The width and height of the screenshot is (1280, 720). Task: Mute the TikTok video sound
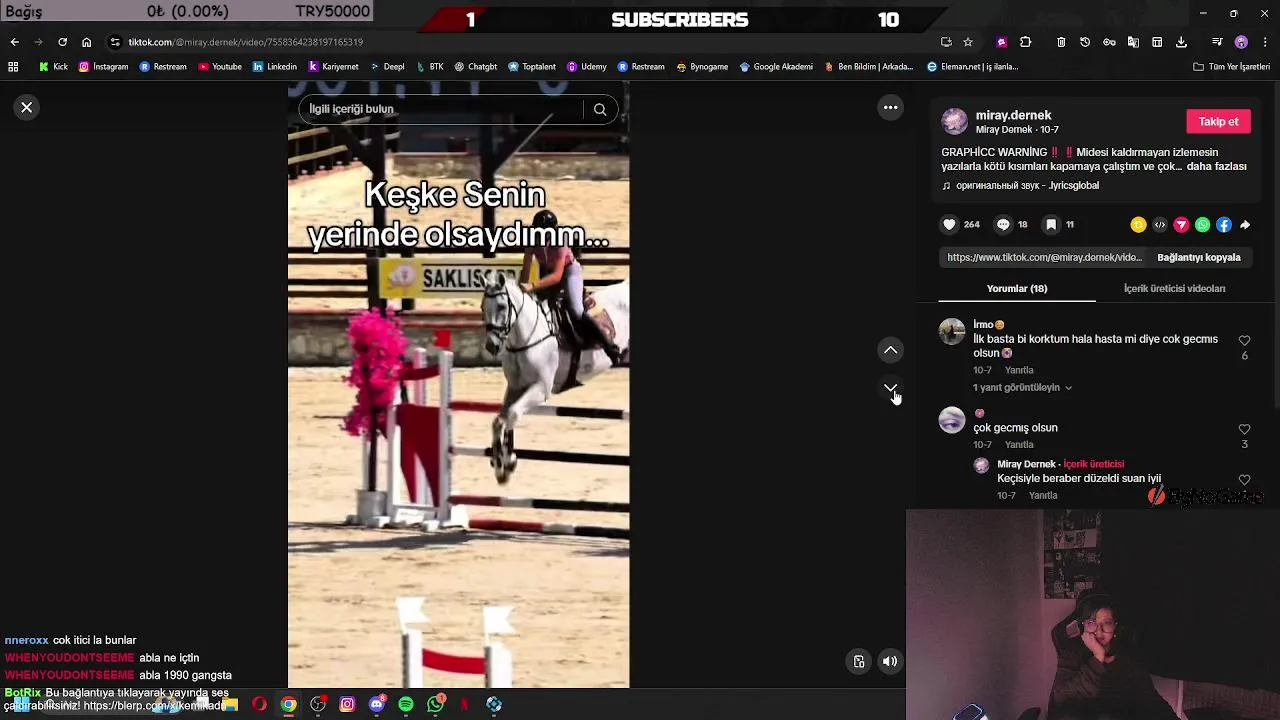(x=889, y=661)
